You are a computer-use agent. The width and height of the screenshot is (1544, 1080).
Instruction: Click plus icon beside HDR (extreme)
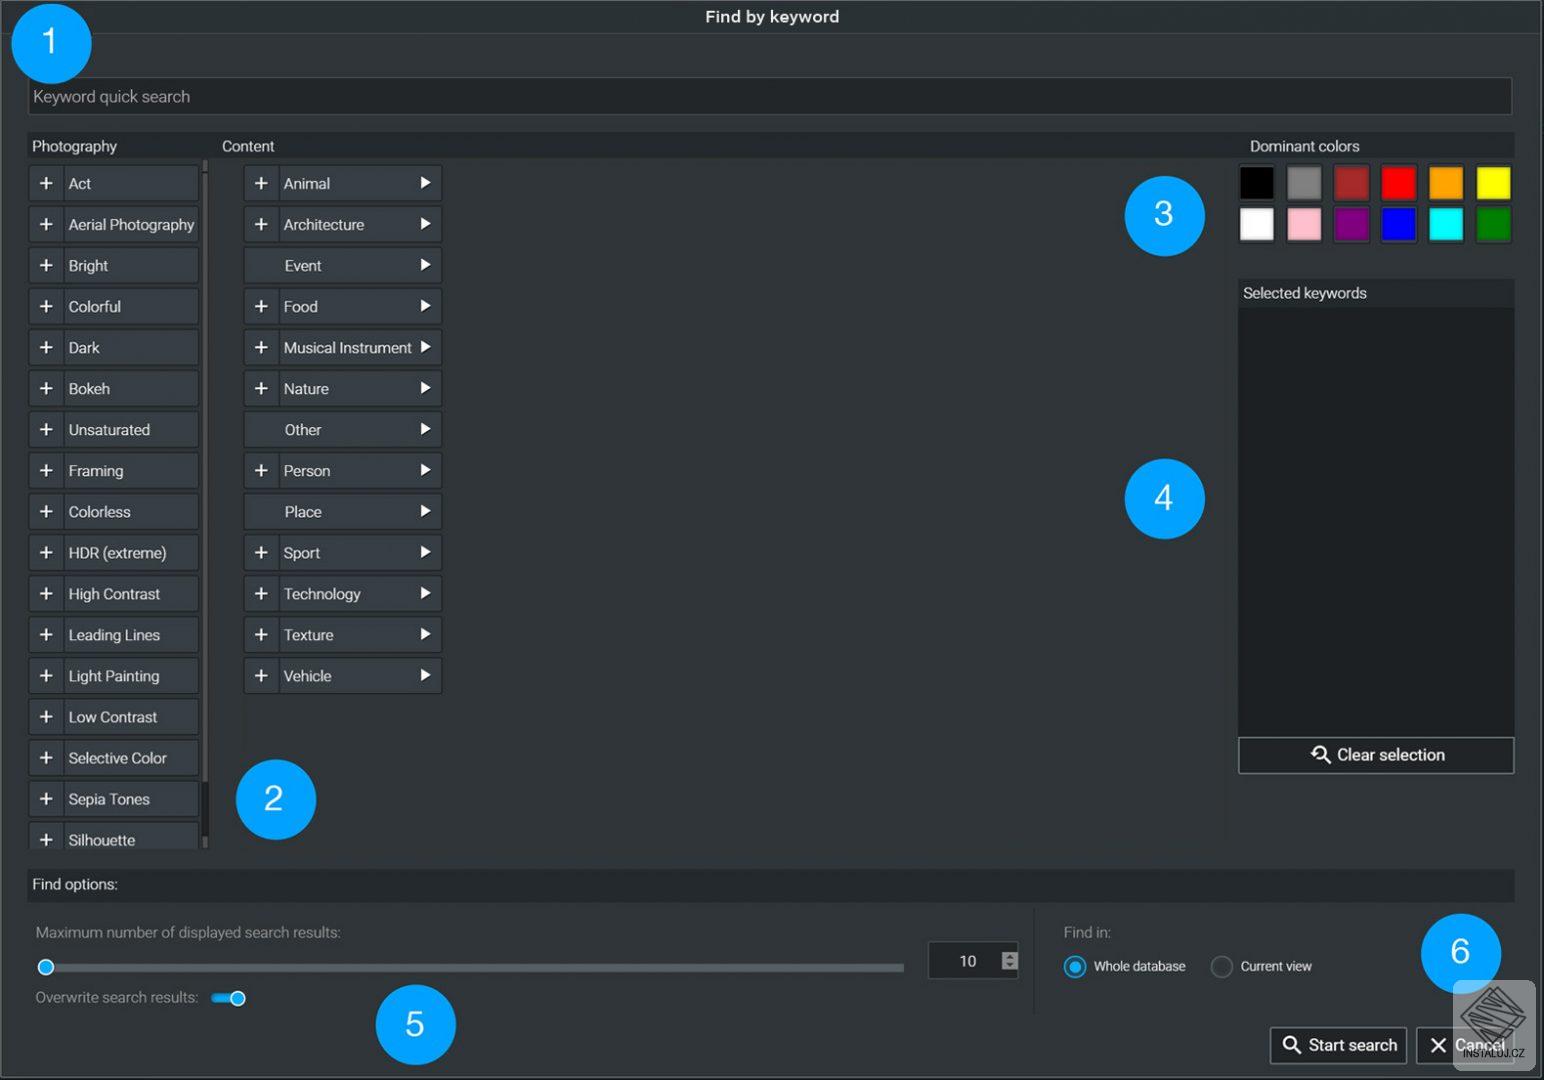46,552
